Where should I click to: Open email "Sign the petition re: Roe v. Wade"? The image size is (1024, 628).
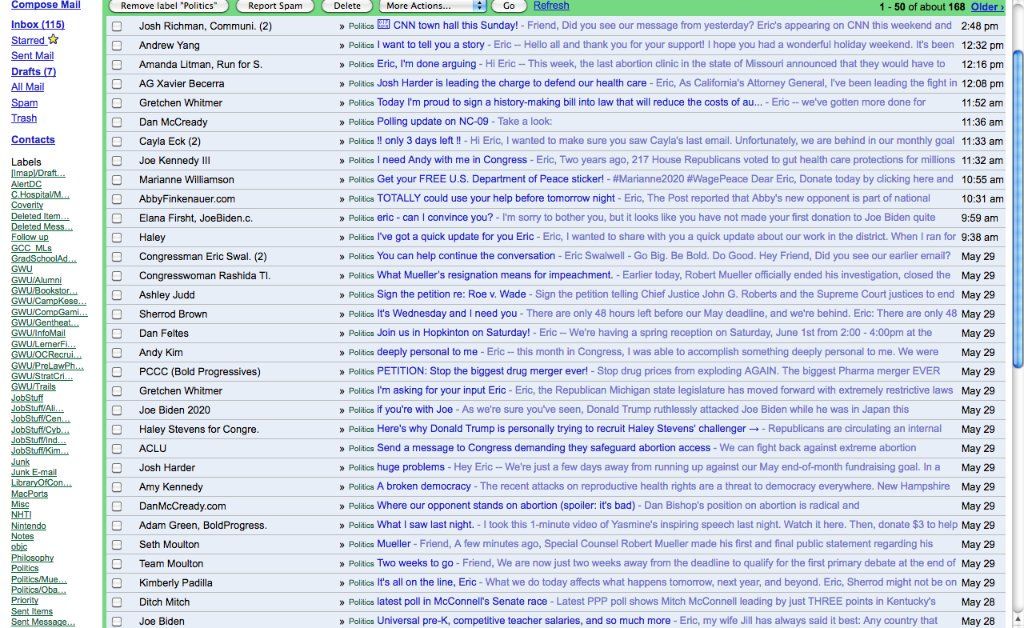[451, 294]
